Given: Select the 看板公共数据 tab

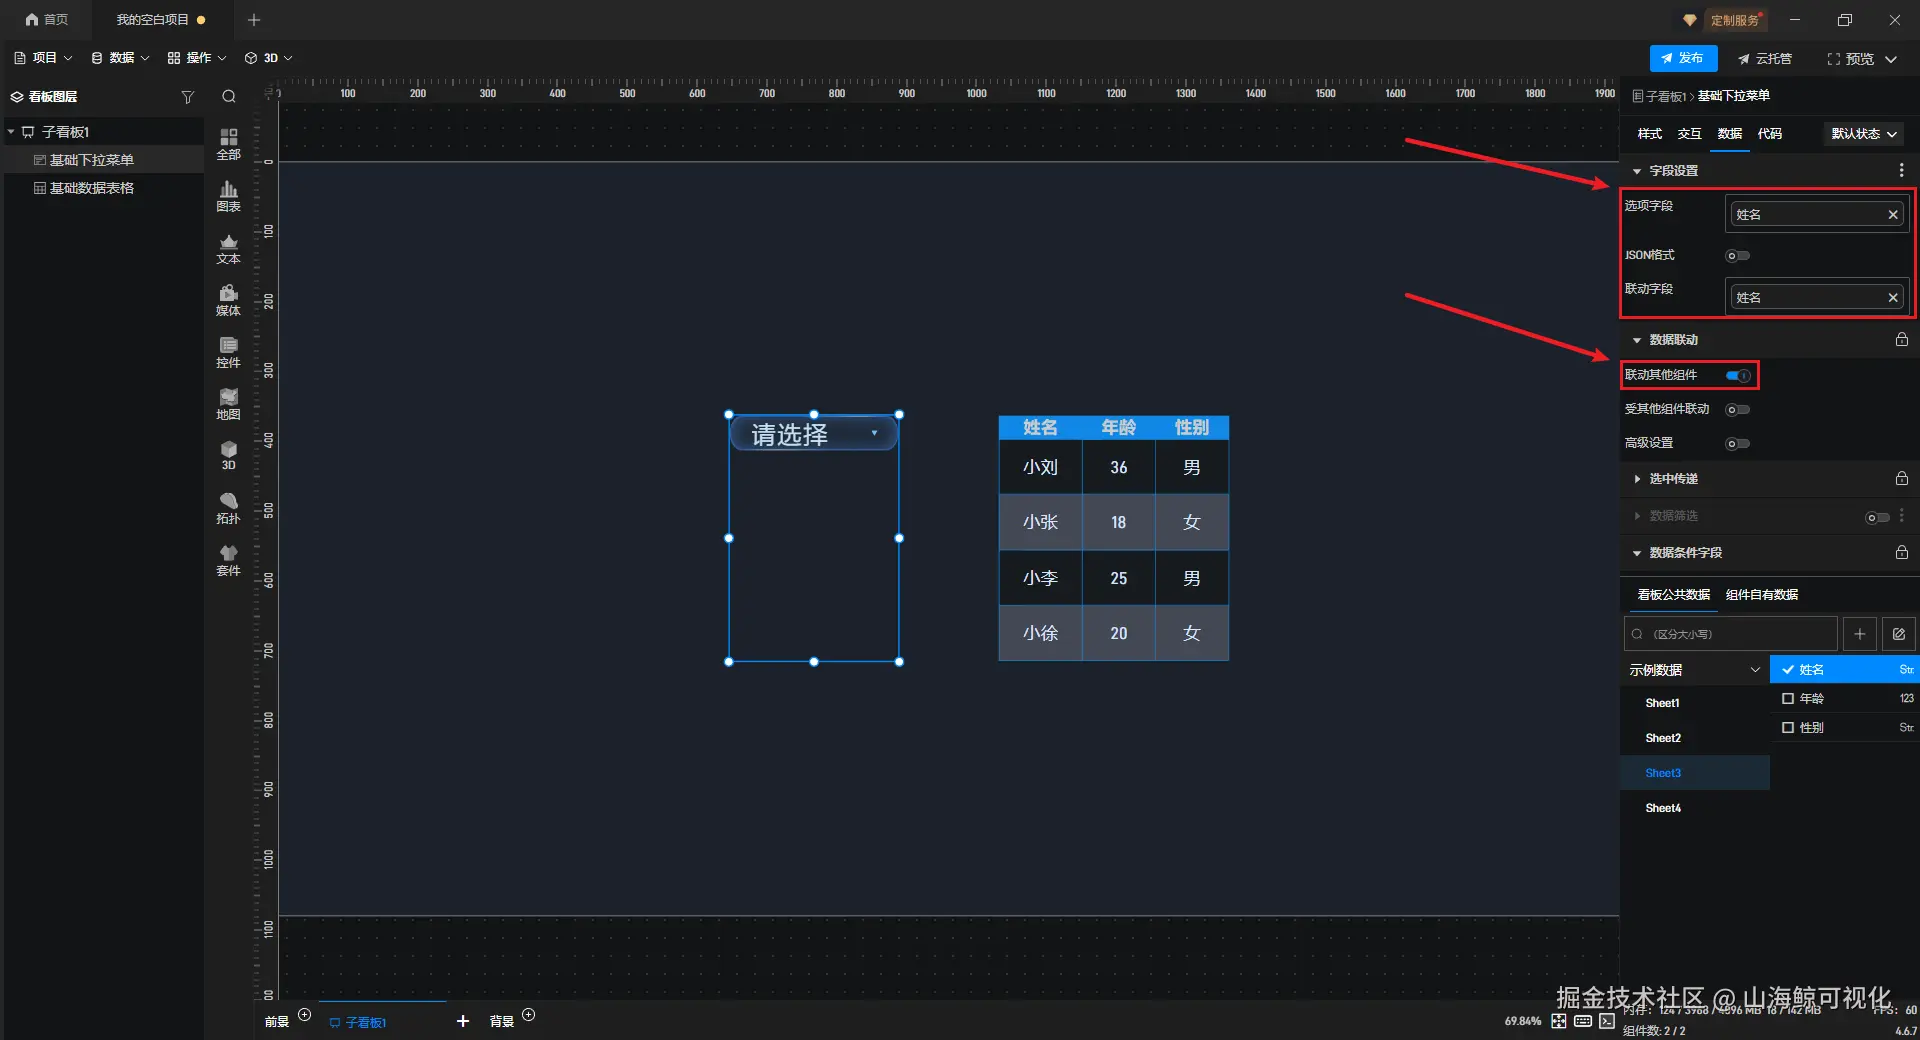Looking at the screenshot, I should pos(1674,595).
